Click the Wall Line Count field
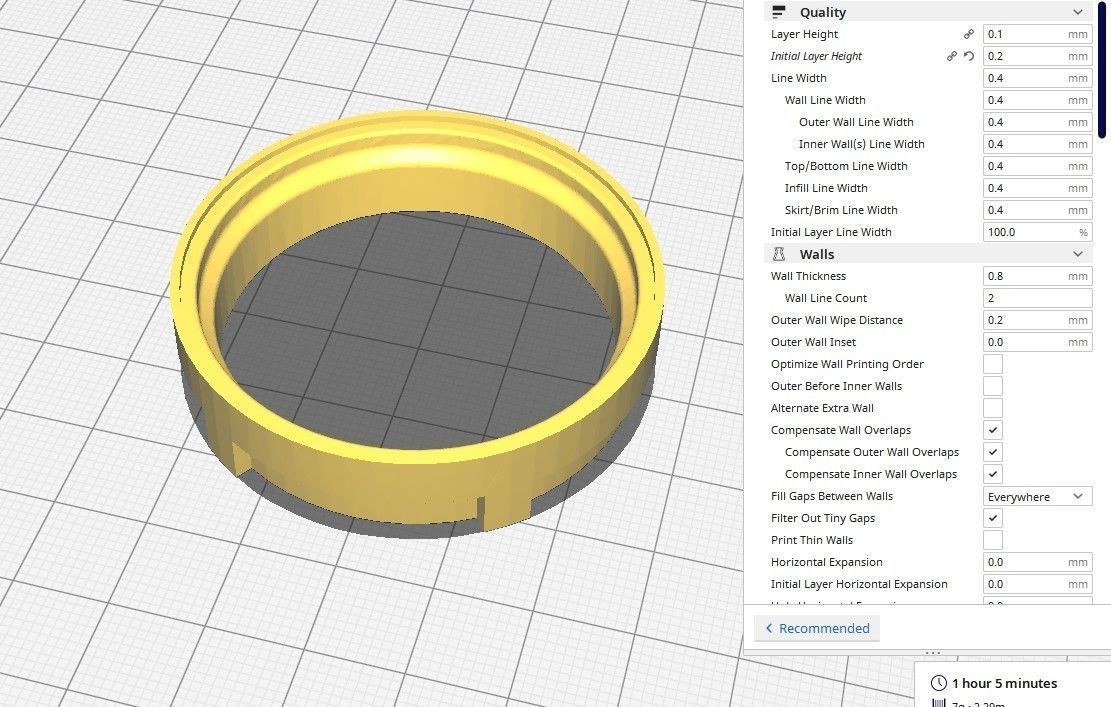This screenshot has width=1111, height=707. click(1037, 298)
